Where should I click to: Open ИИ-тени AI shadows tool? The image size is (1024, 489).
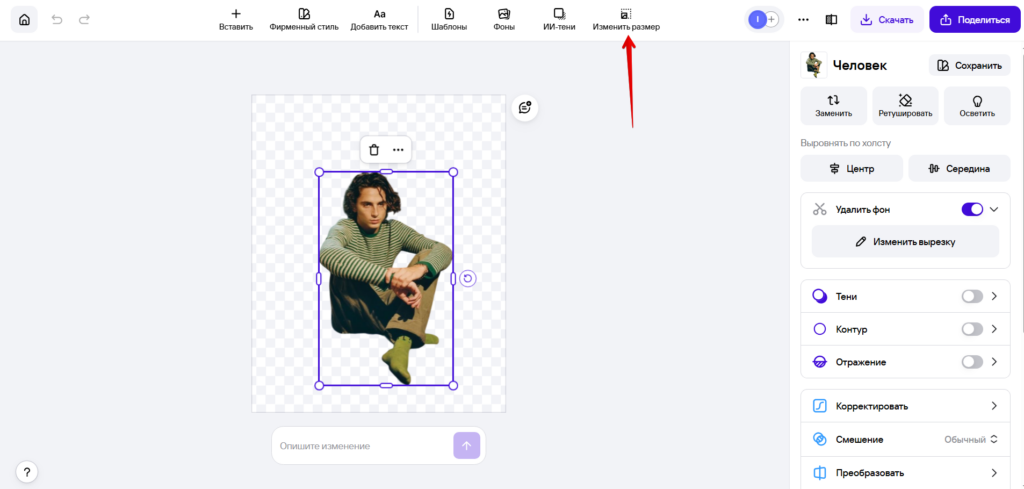point(559,20)
